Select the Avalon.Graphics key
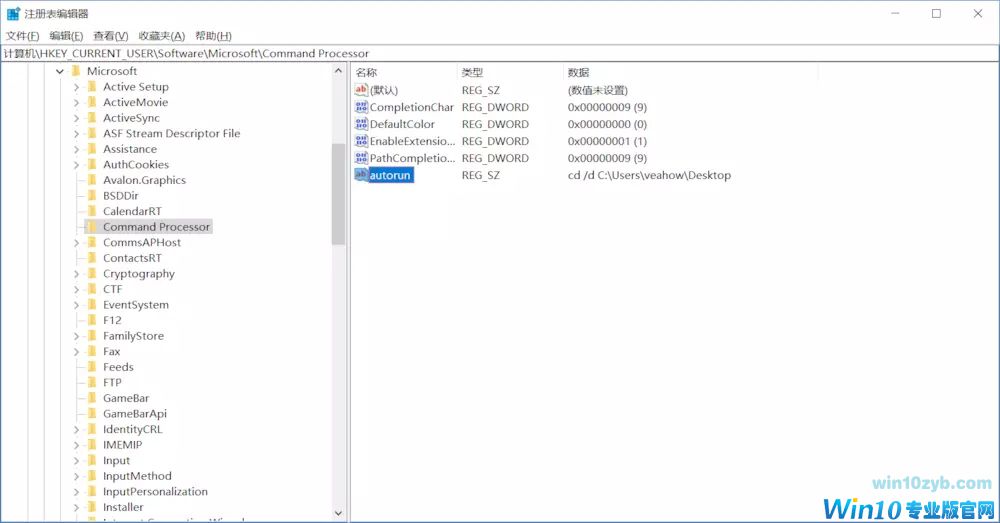 pyautogui.click(x=144, y=180)
